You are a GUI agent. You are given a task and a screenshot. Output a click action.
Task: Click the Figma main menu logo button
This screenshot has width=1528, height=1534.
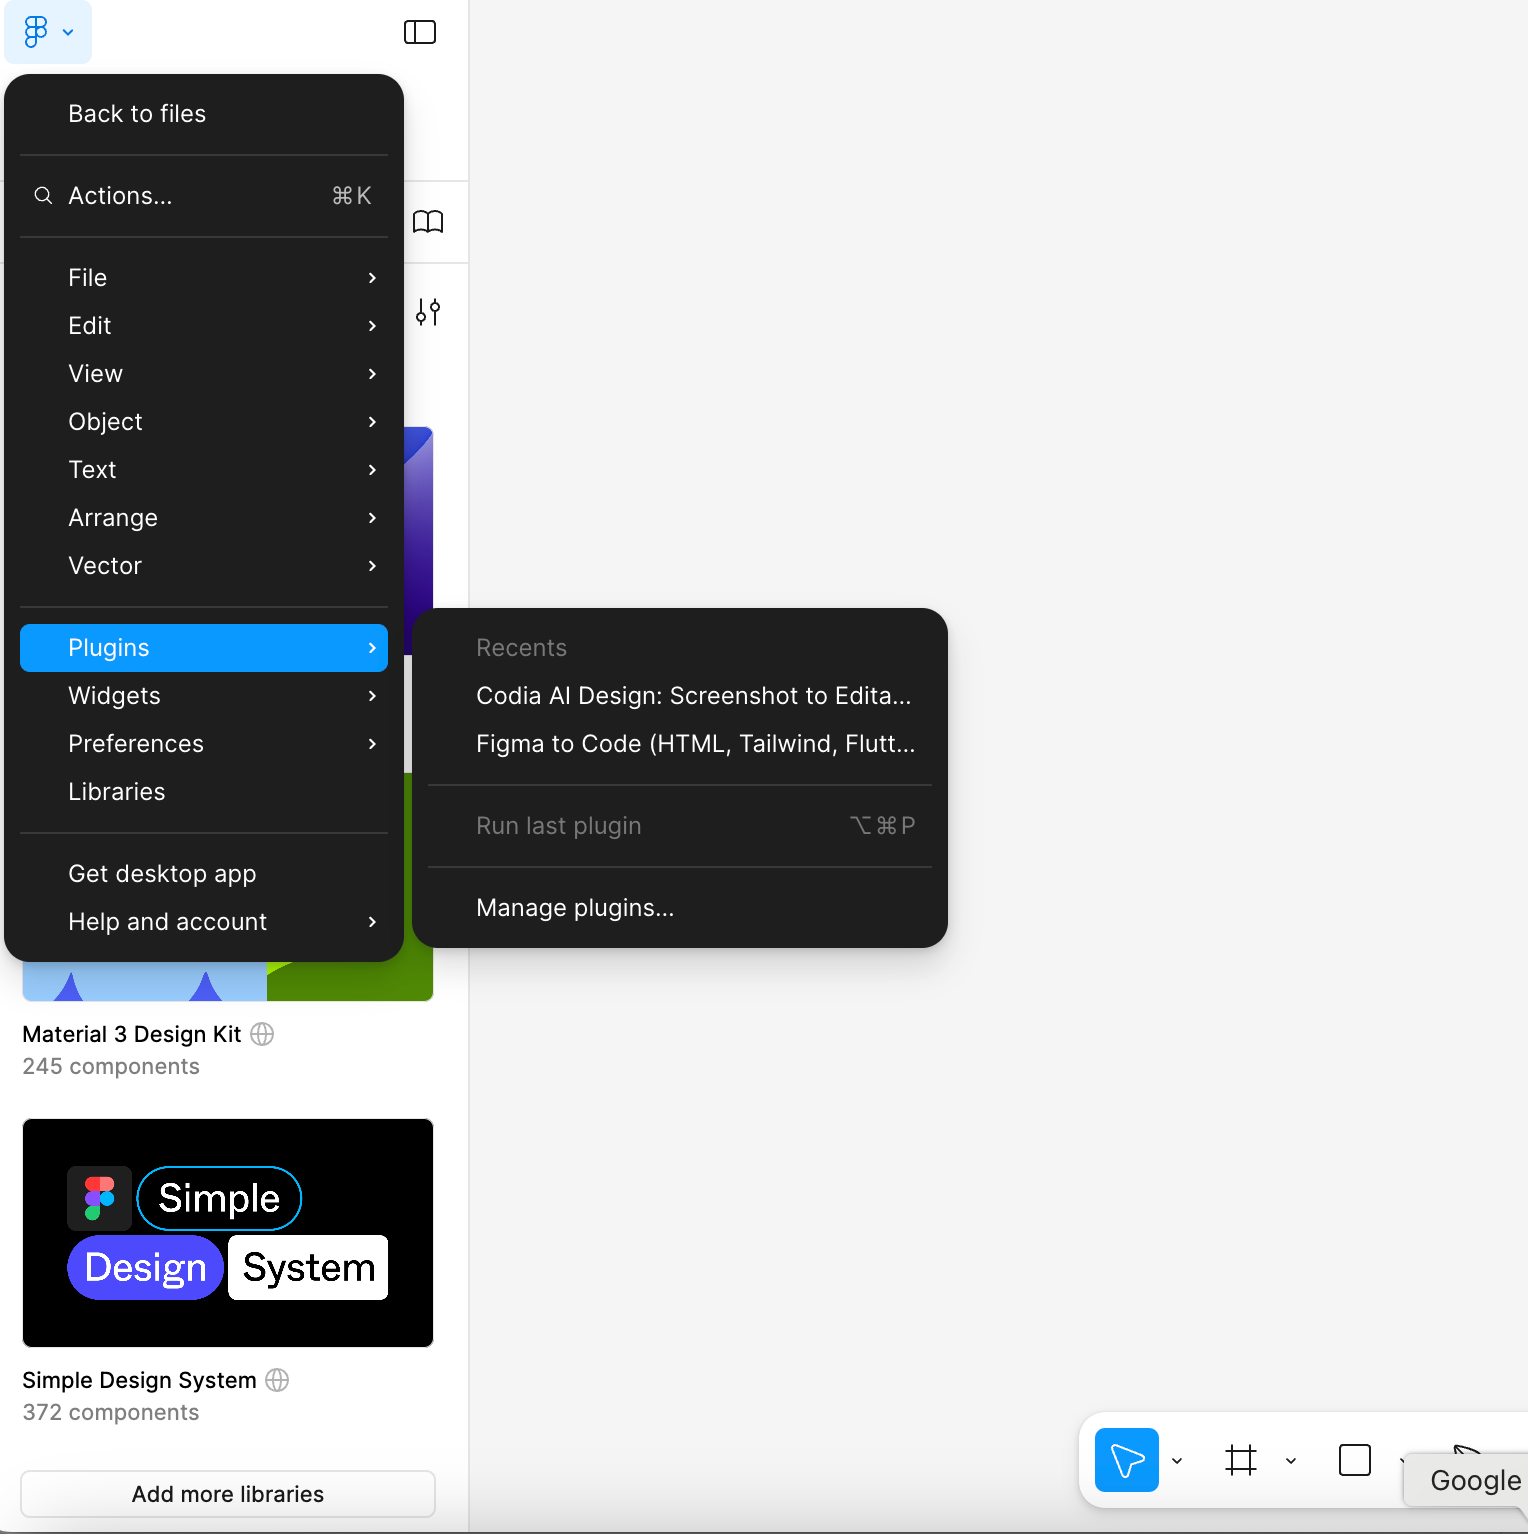(47, 32)
